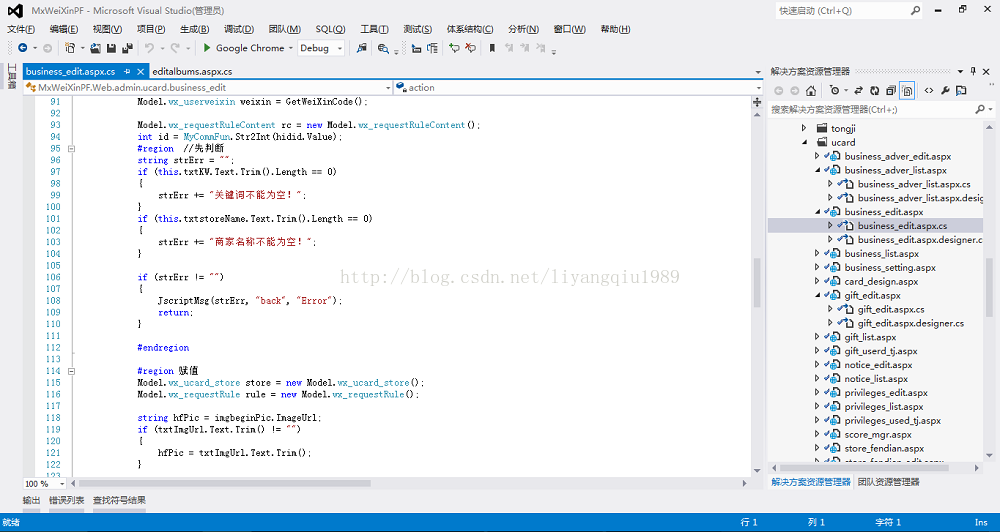Click the Home icon in Solution Explorer
This screenshot has height=532, width=1000.
tap(811, 91)
